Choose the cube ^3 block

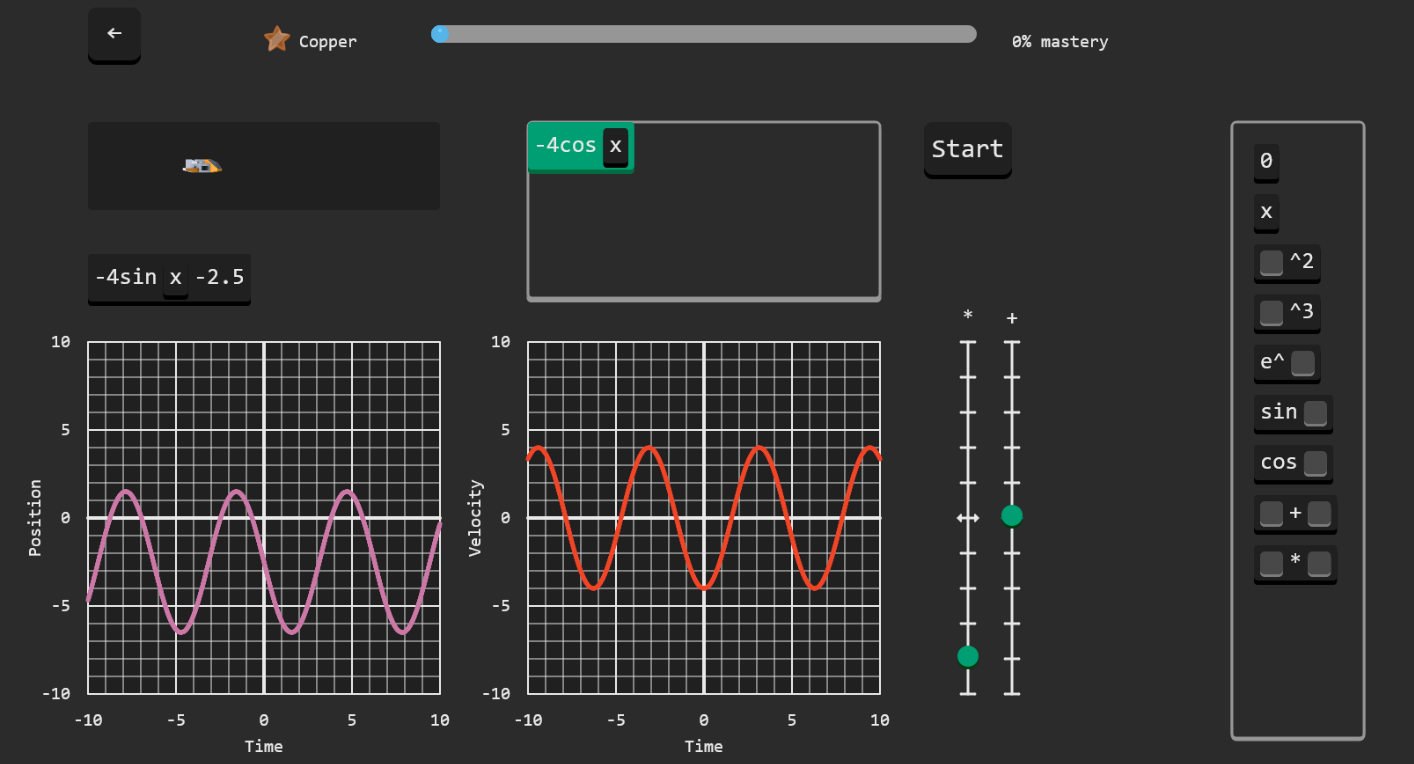pyautogui.click(x=1300, y=313)
